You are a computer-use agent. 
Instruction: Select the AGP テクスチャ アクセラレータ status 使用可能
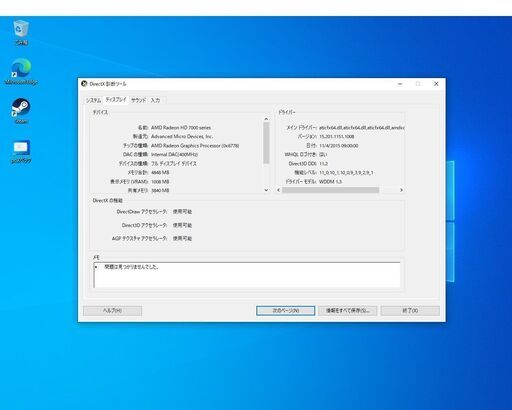182,239
